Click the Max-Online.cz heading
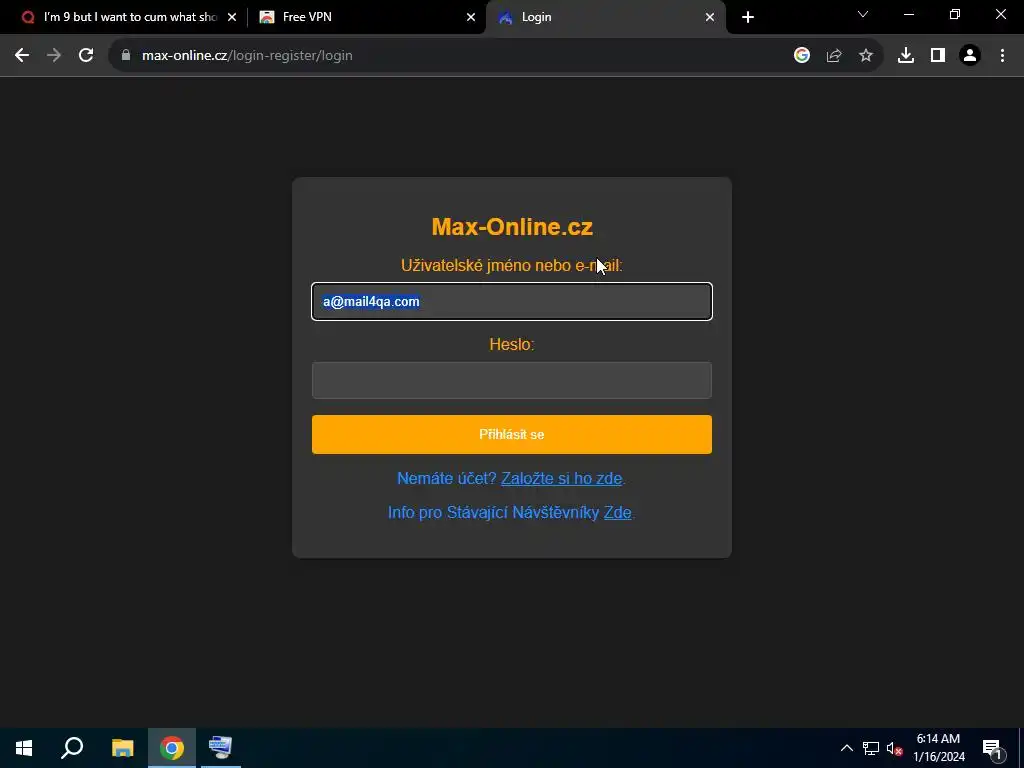This screenshot has height=768, width=1024. [512, 227]
